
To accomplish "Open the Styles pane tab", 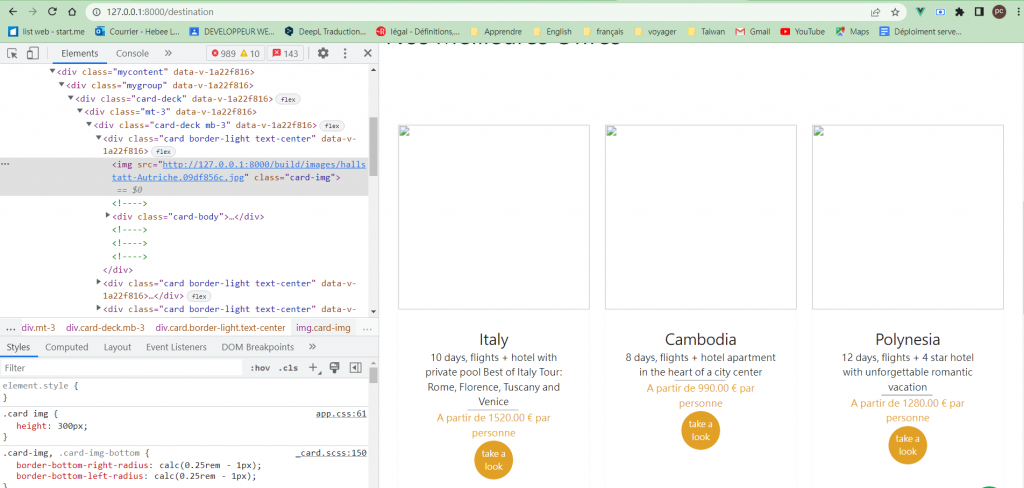I will pyautogui.click(x=18, y=347).
